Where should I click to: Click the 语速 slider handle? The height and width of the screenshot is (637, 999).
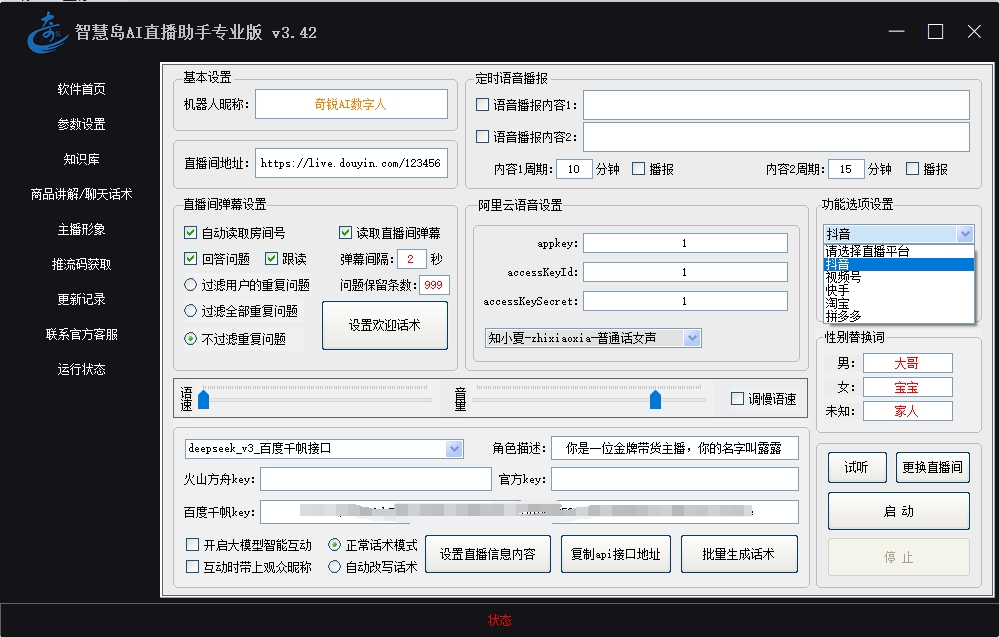pos(203,400)
